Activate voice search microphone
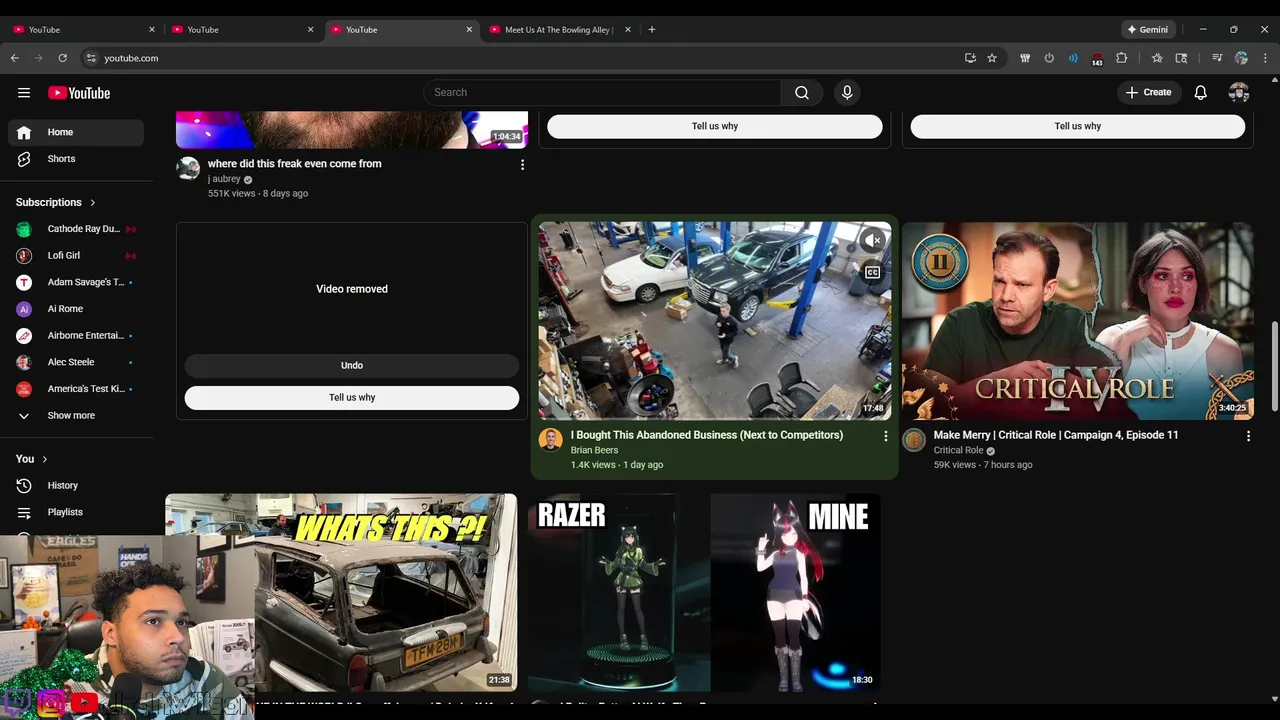This screenshot has height=720, width=1280. [847, 92]
